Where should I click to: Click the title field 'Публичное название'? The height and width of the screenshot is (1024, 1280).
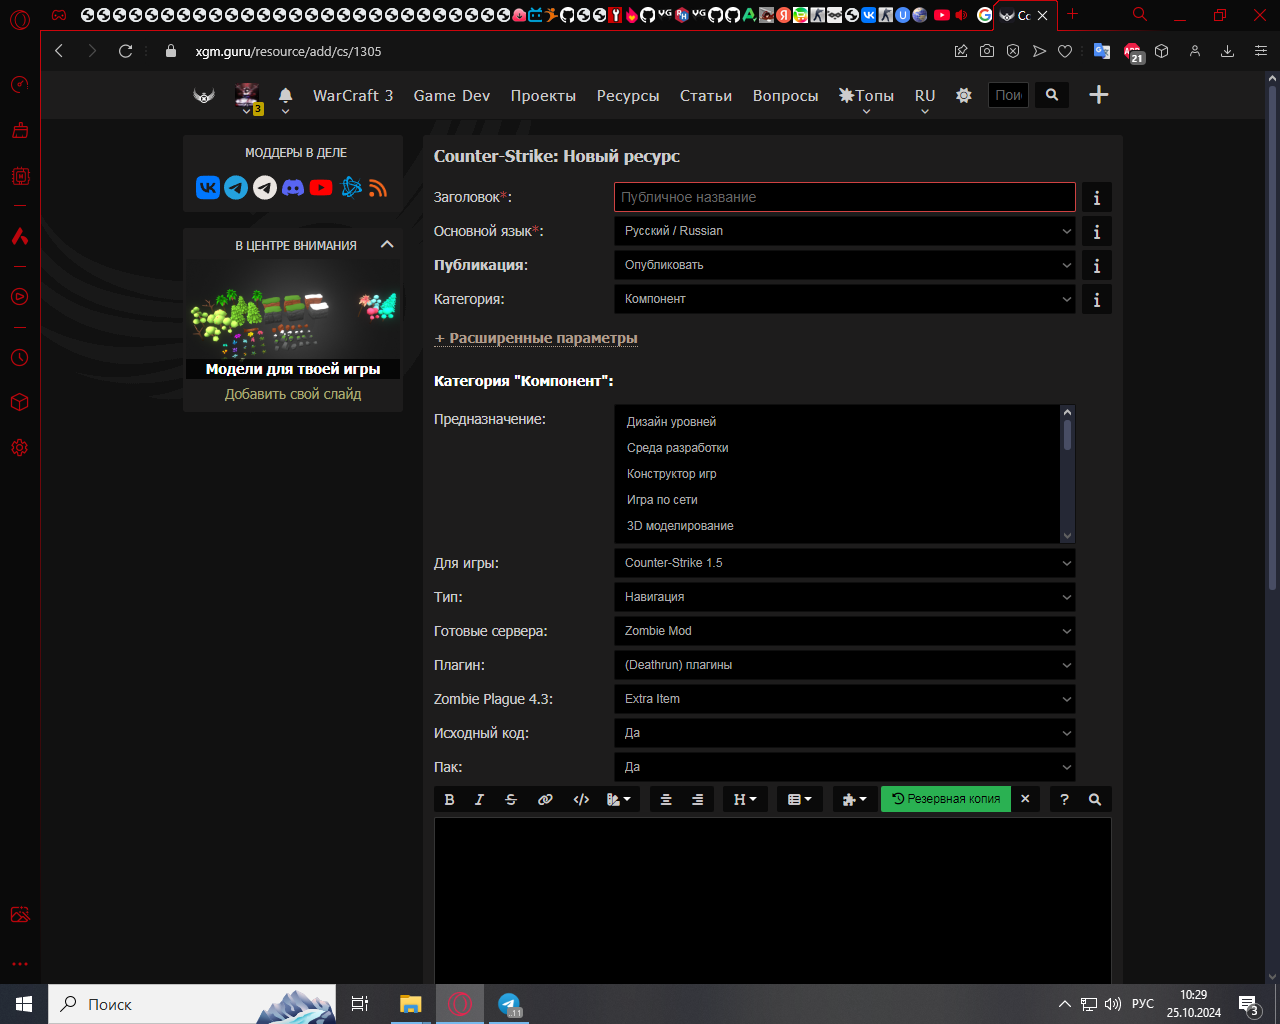pyautogui.click(x=845, y=197)
